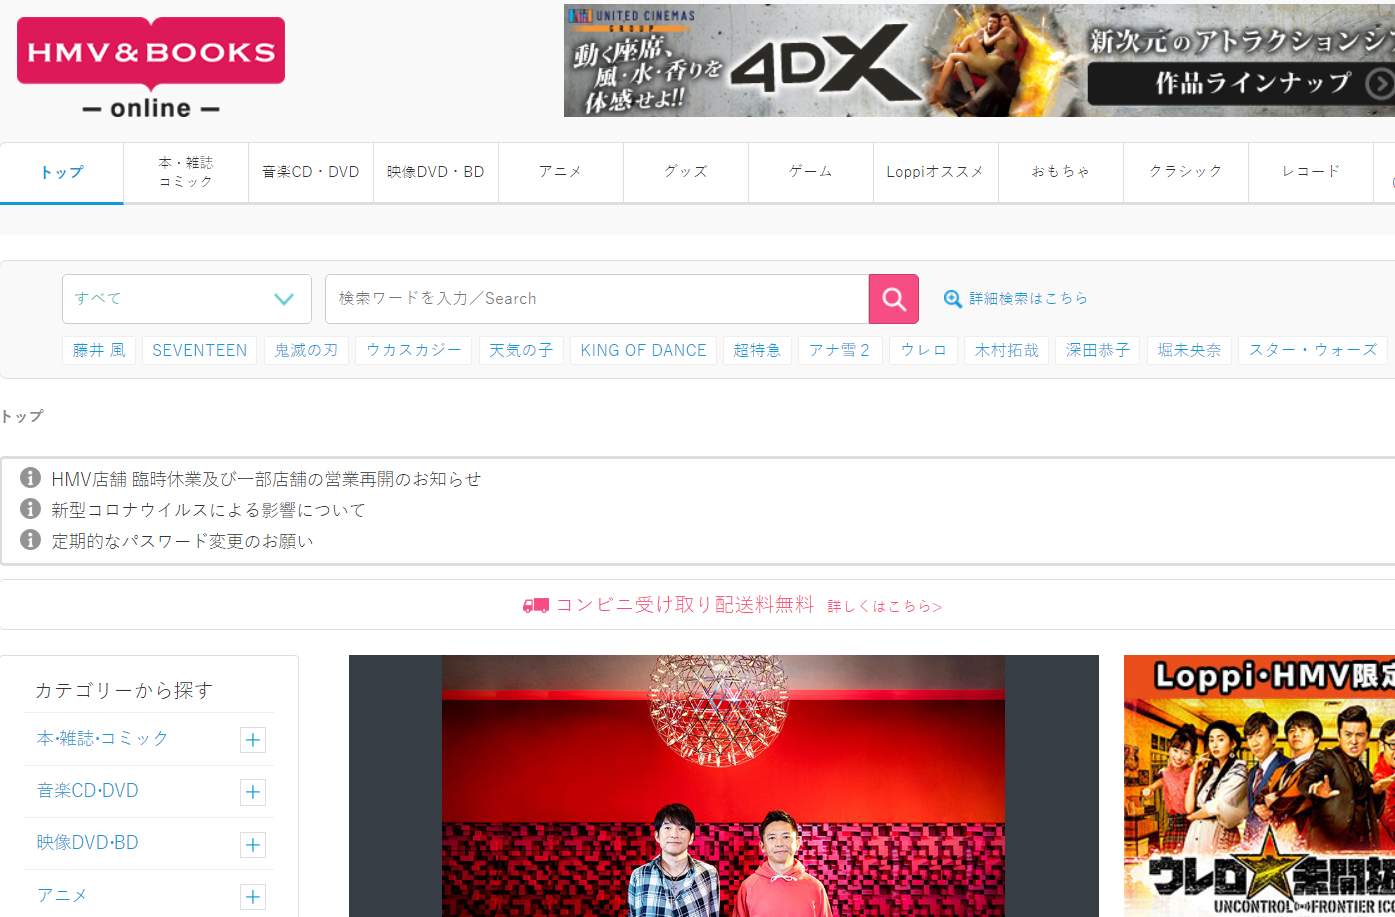Switch to the ゲーム tab
Image resolution: width=1395 pixels, height=917 pixels.
pos(810,172)
